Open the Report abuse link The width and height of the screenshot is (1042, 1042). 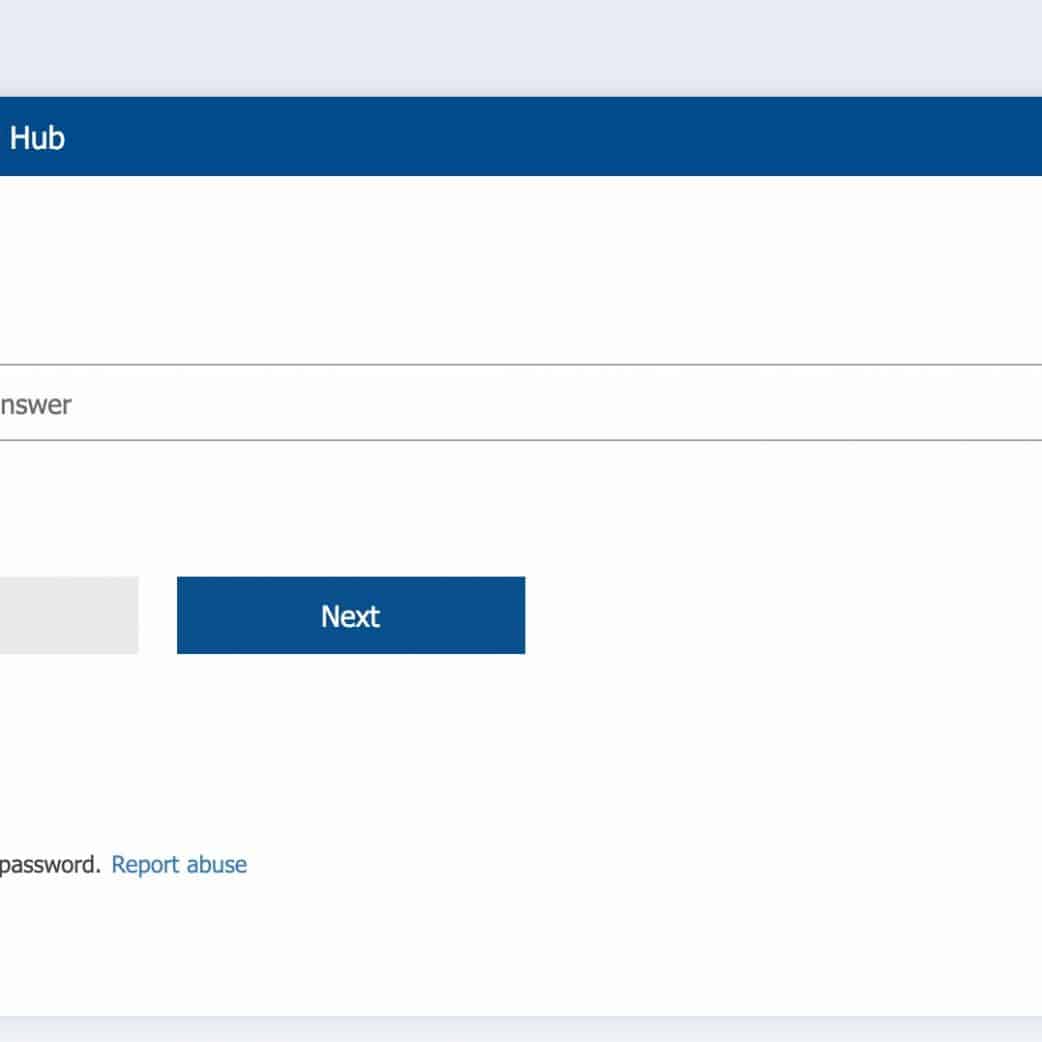pyautogui.click(x=179, y=864)
